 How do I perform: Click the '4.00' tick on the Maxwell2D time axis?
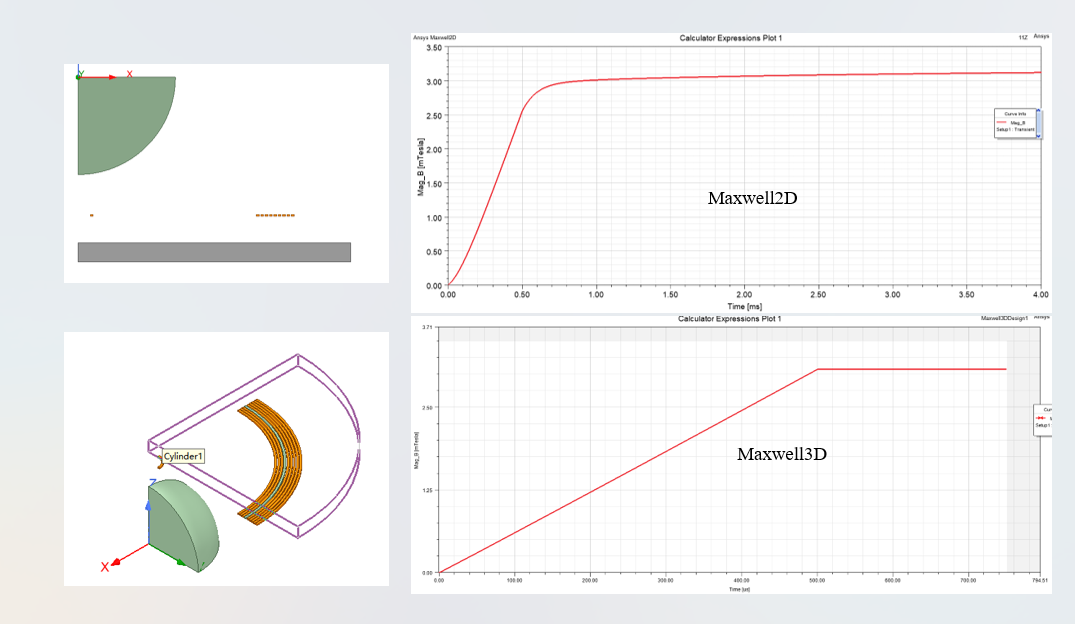click(x=1040, y=294)
